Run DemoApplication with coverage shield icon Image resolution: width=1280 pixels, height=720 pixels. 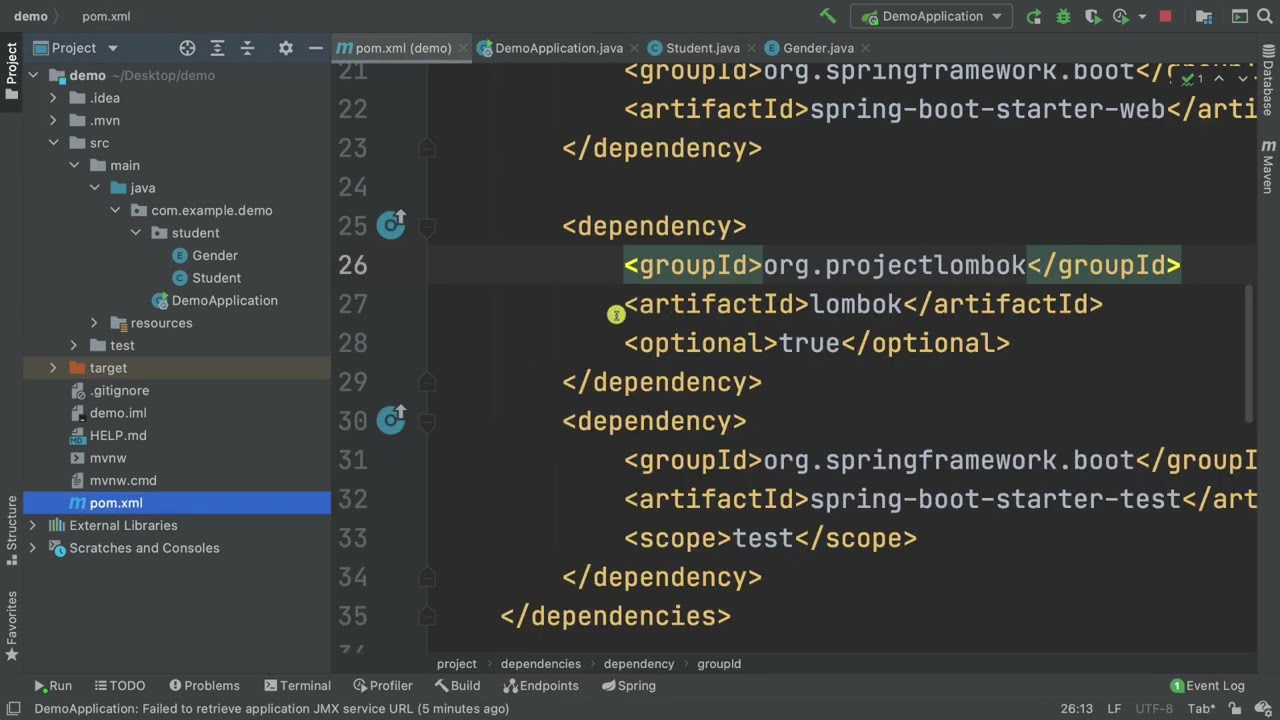tap(1093, 16)
